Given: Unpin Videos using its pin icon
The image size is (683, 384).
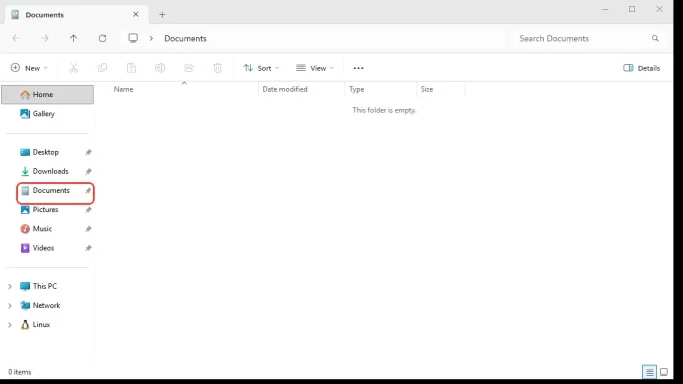Looking at the screenshot, I should pyautogui.click(x=88, y=248).
